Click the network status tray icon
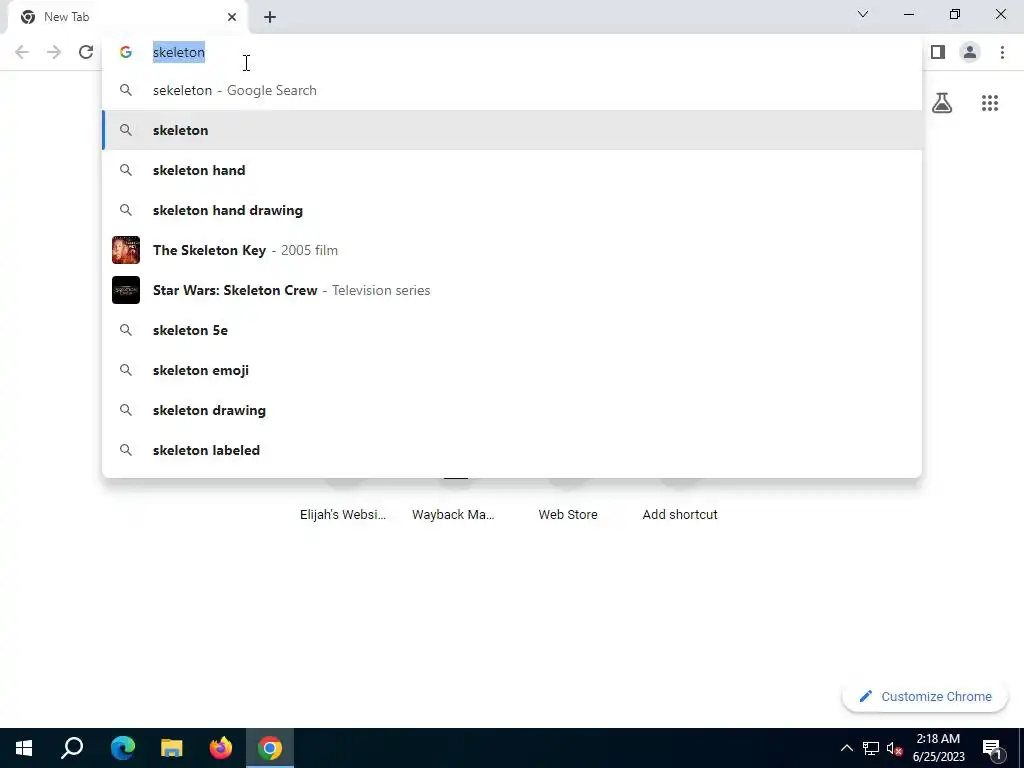1024x768 pixels. [x=871, y=748]
